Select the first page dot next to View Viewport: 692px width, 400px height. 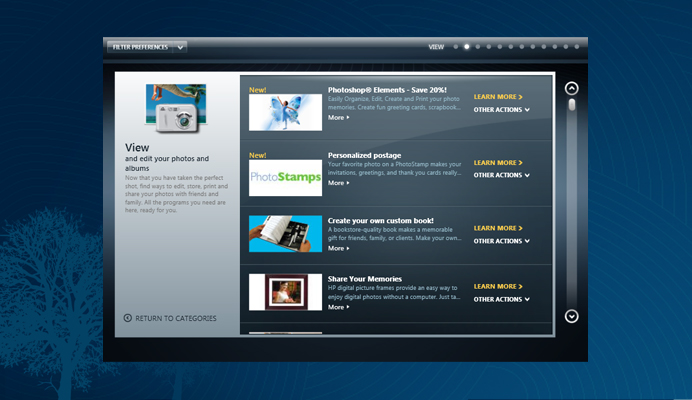[455, 46]
